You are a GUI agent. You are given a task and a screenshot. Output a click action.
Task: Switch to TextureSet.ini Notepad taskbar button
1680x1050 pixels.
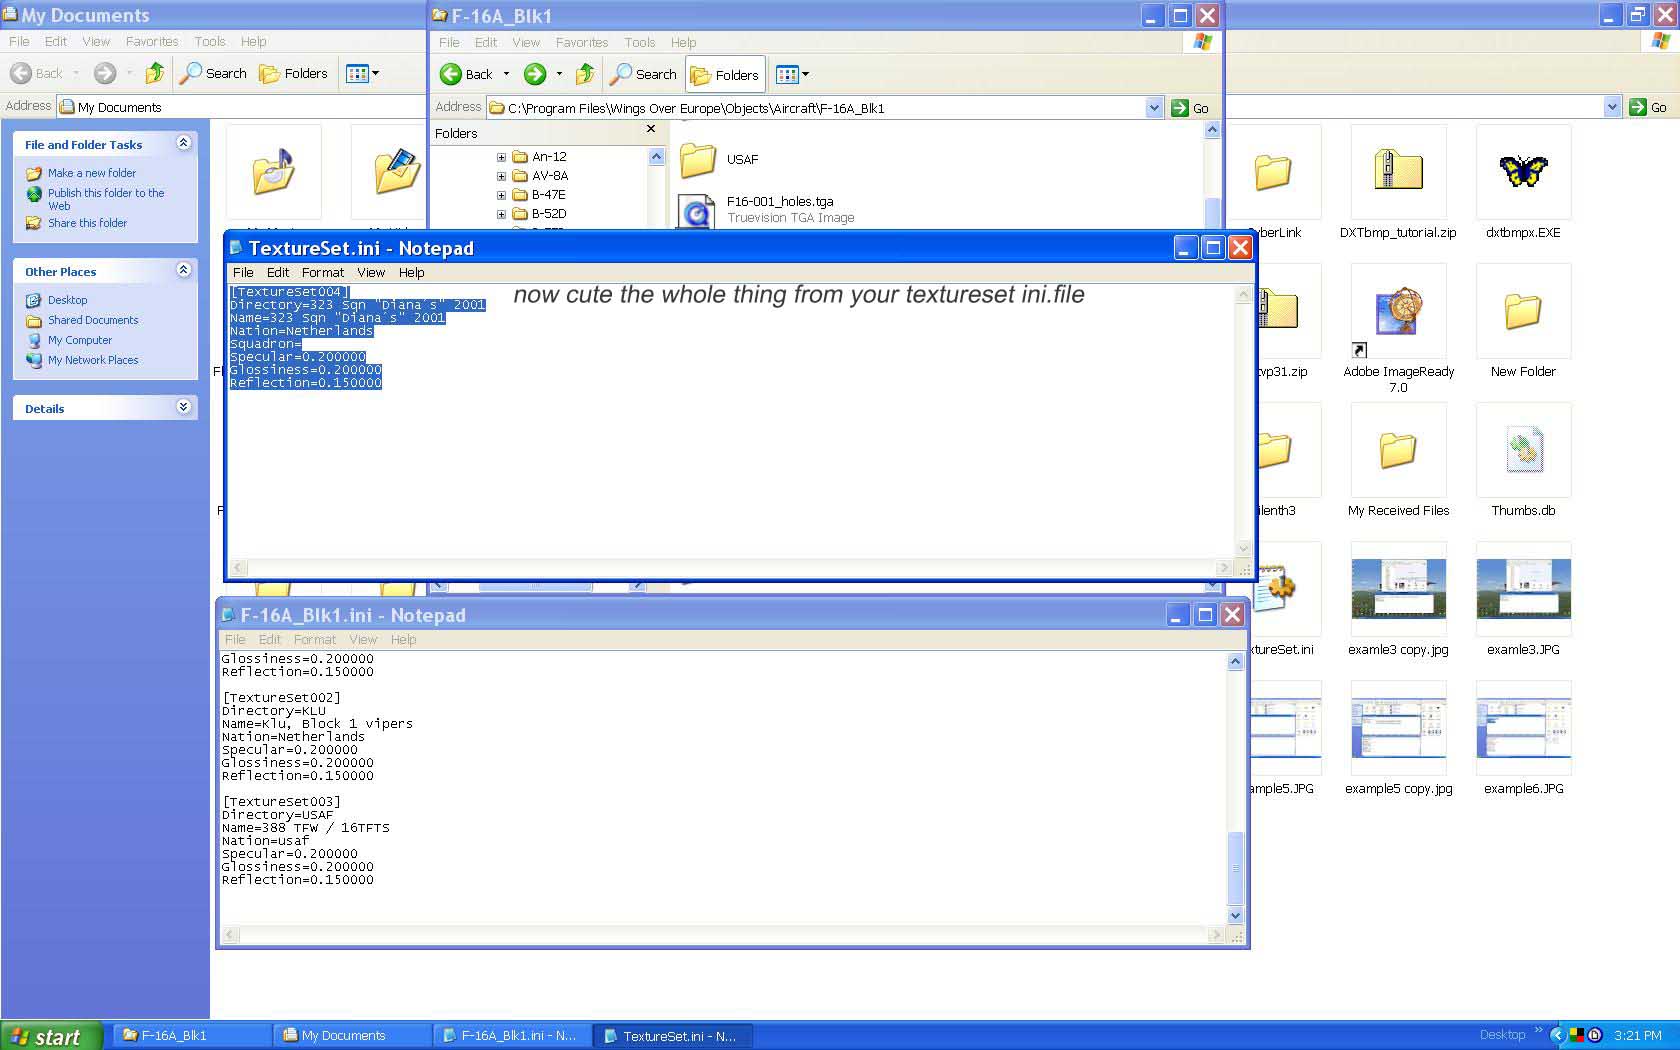(672, 1036)
